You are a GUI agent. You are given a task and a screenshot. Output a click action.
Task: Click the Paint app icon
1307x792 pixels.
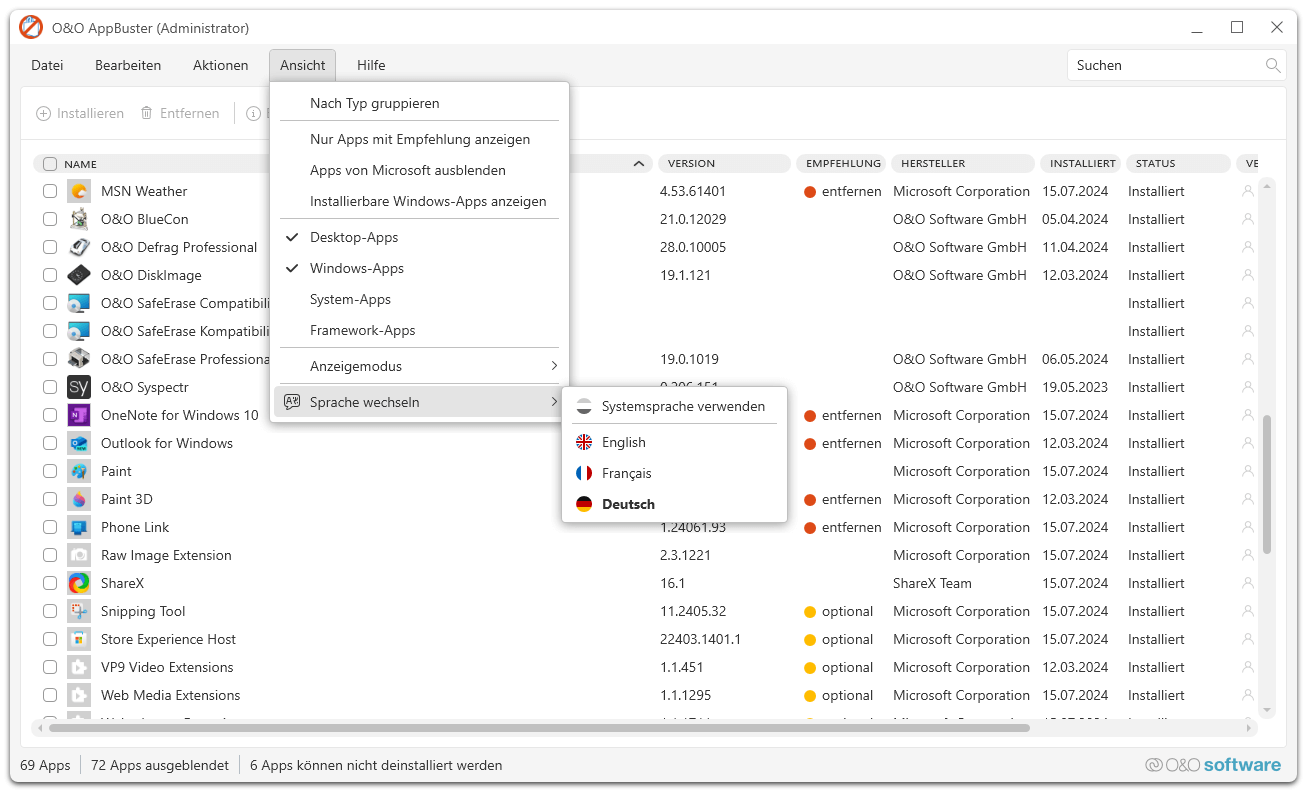[x=79, y=471]
